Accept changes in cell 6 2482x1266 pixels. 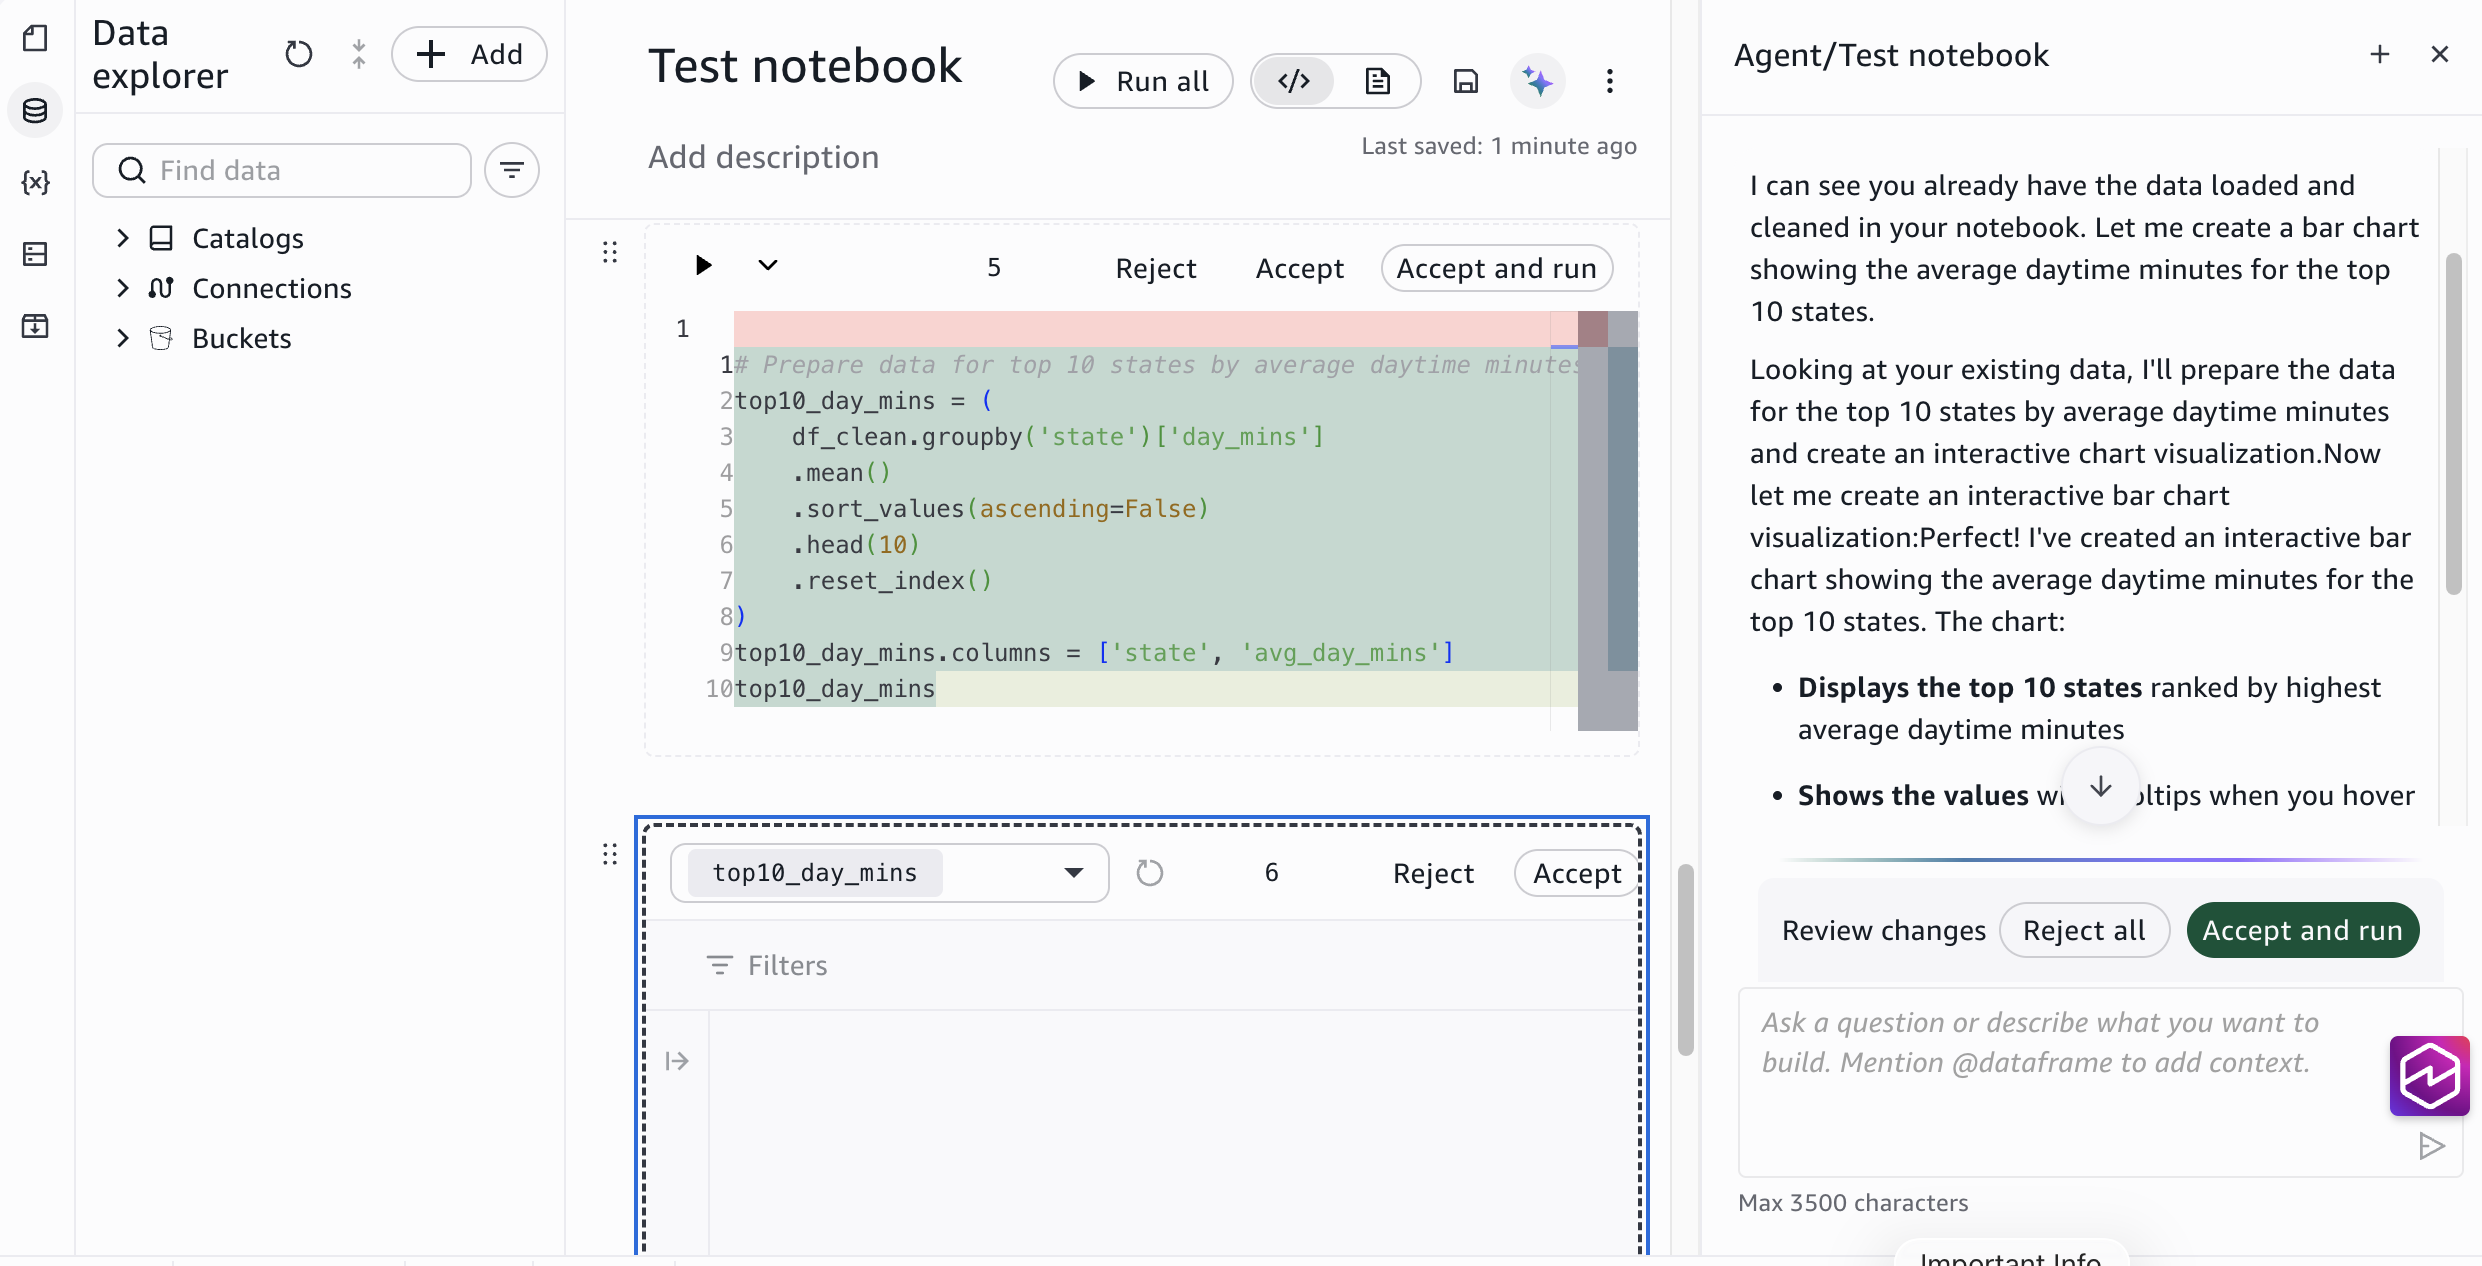click(1577, 873)
